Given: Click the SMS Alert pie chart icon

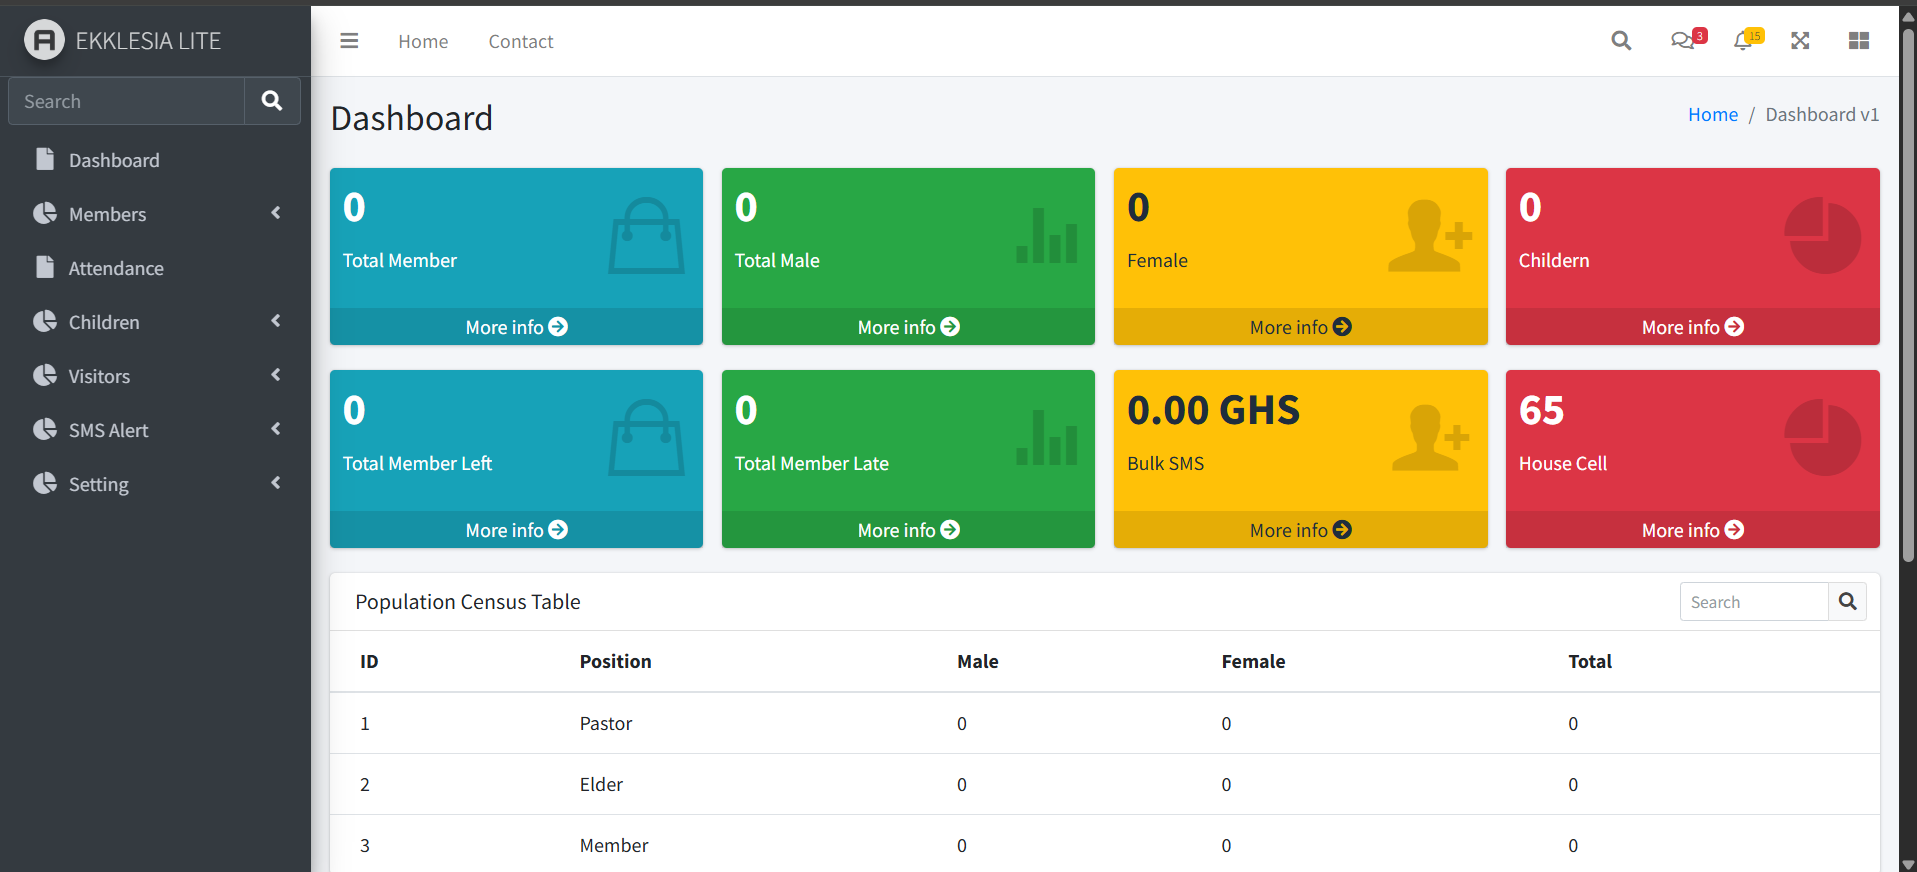Looking at the screenshot, I should coord(44,429).
